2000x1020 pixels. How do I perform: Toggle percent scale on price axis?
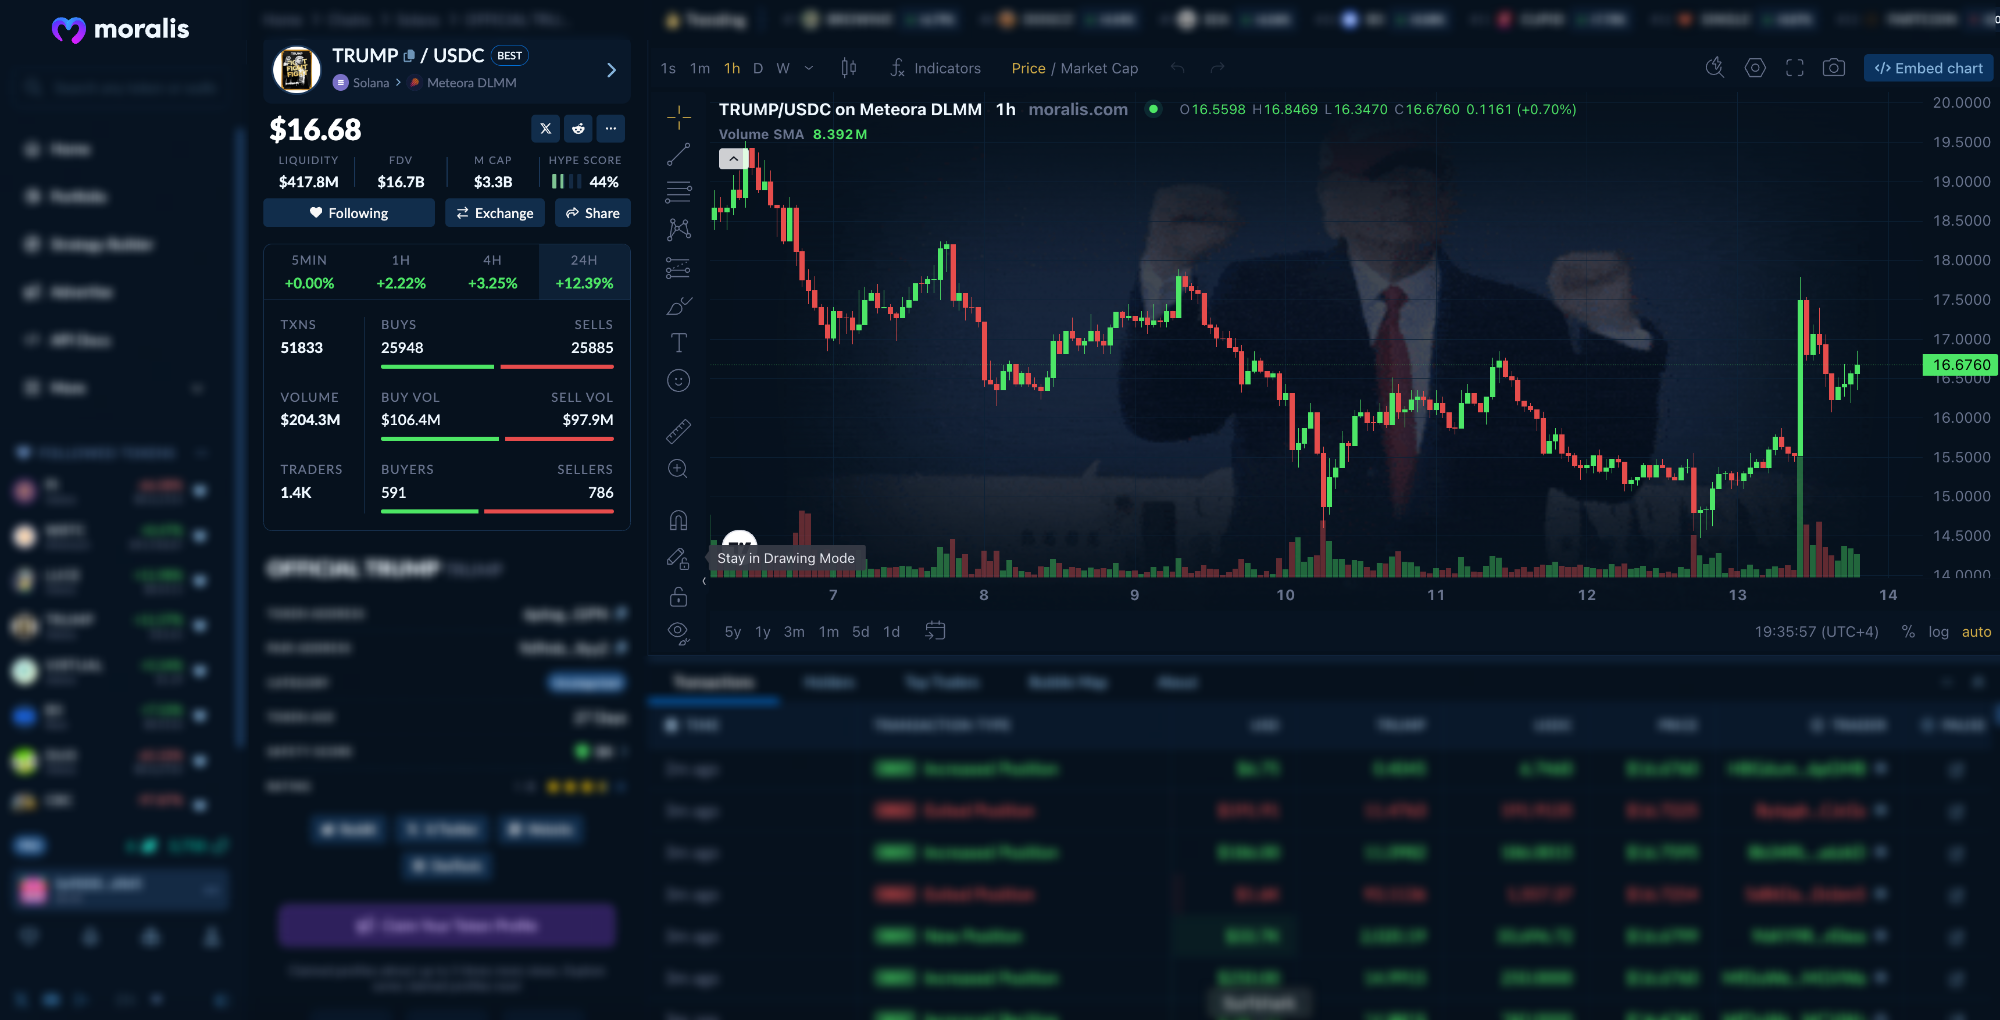1908,632
